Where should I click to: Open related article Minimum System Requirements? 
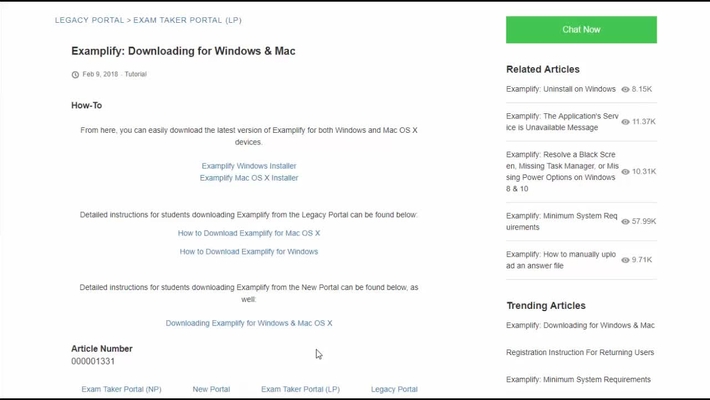562,222
